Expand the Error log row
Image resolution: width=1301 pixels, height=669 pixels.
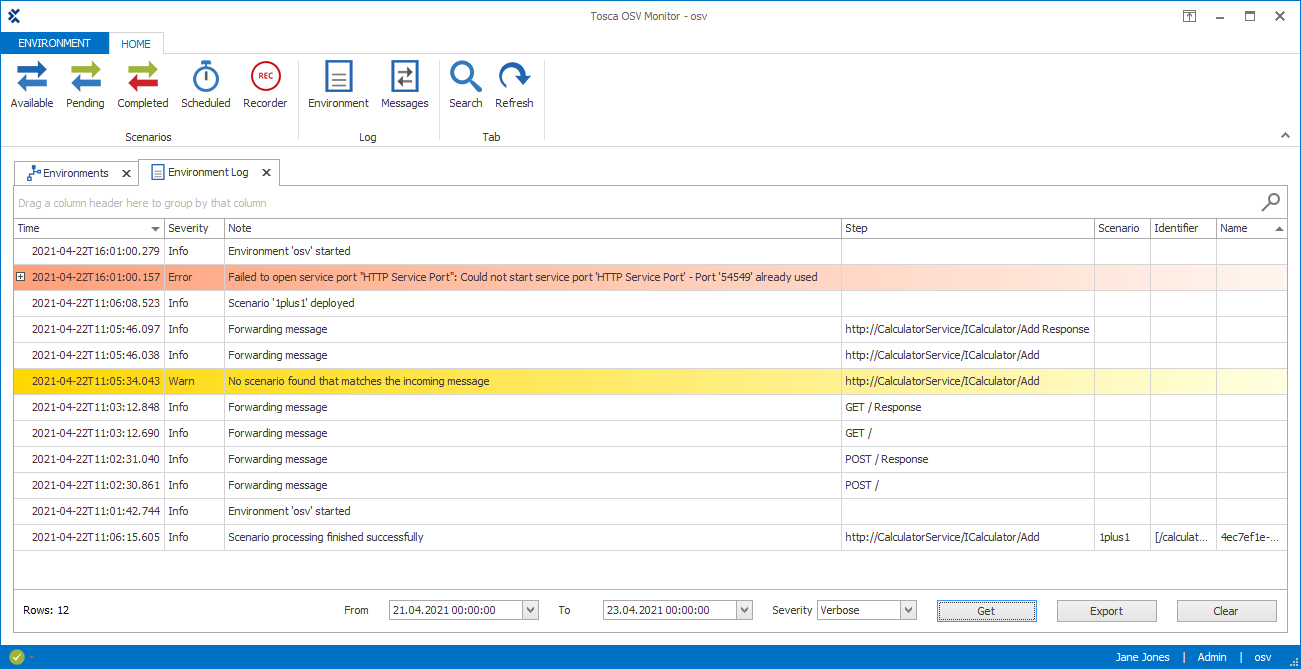[x=21, y=277]
